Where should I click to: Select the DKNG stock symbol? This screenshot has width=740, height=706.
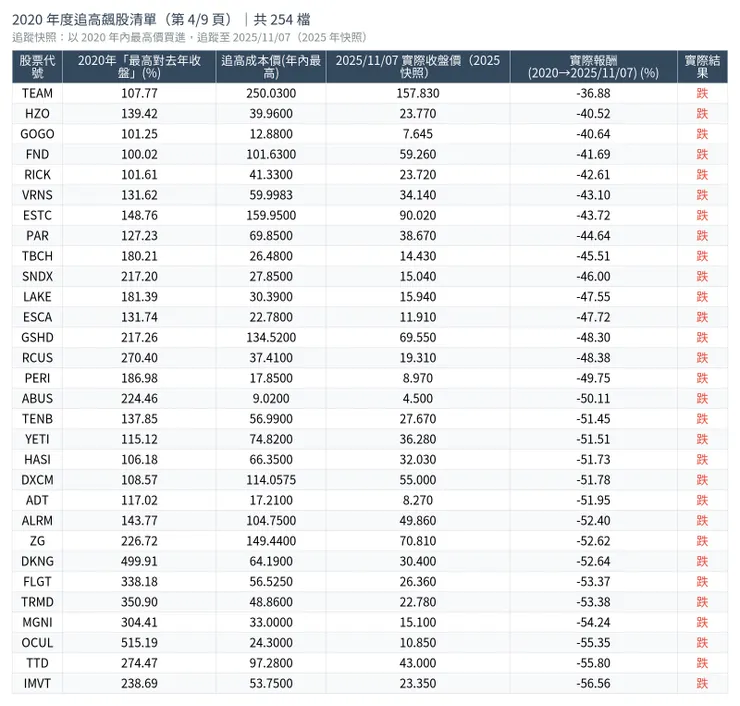click(37, 561)
